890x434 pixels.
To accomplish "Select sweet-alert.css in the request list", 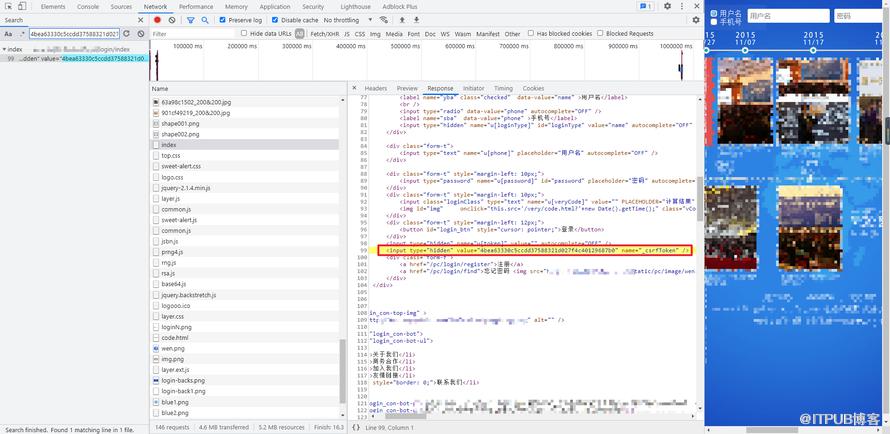I will tap(245, 166).
